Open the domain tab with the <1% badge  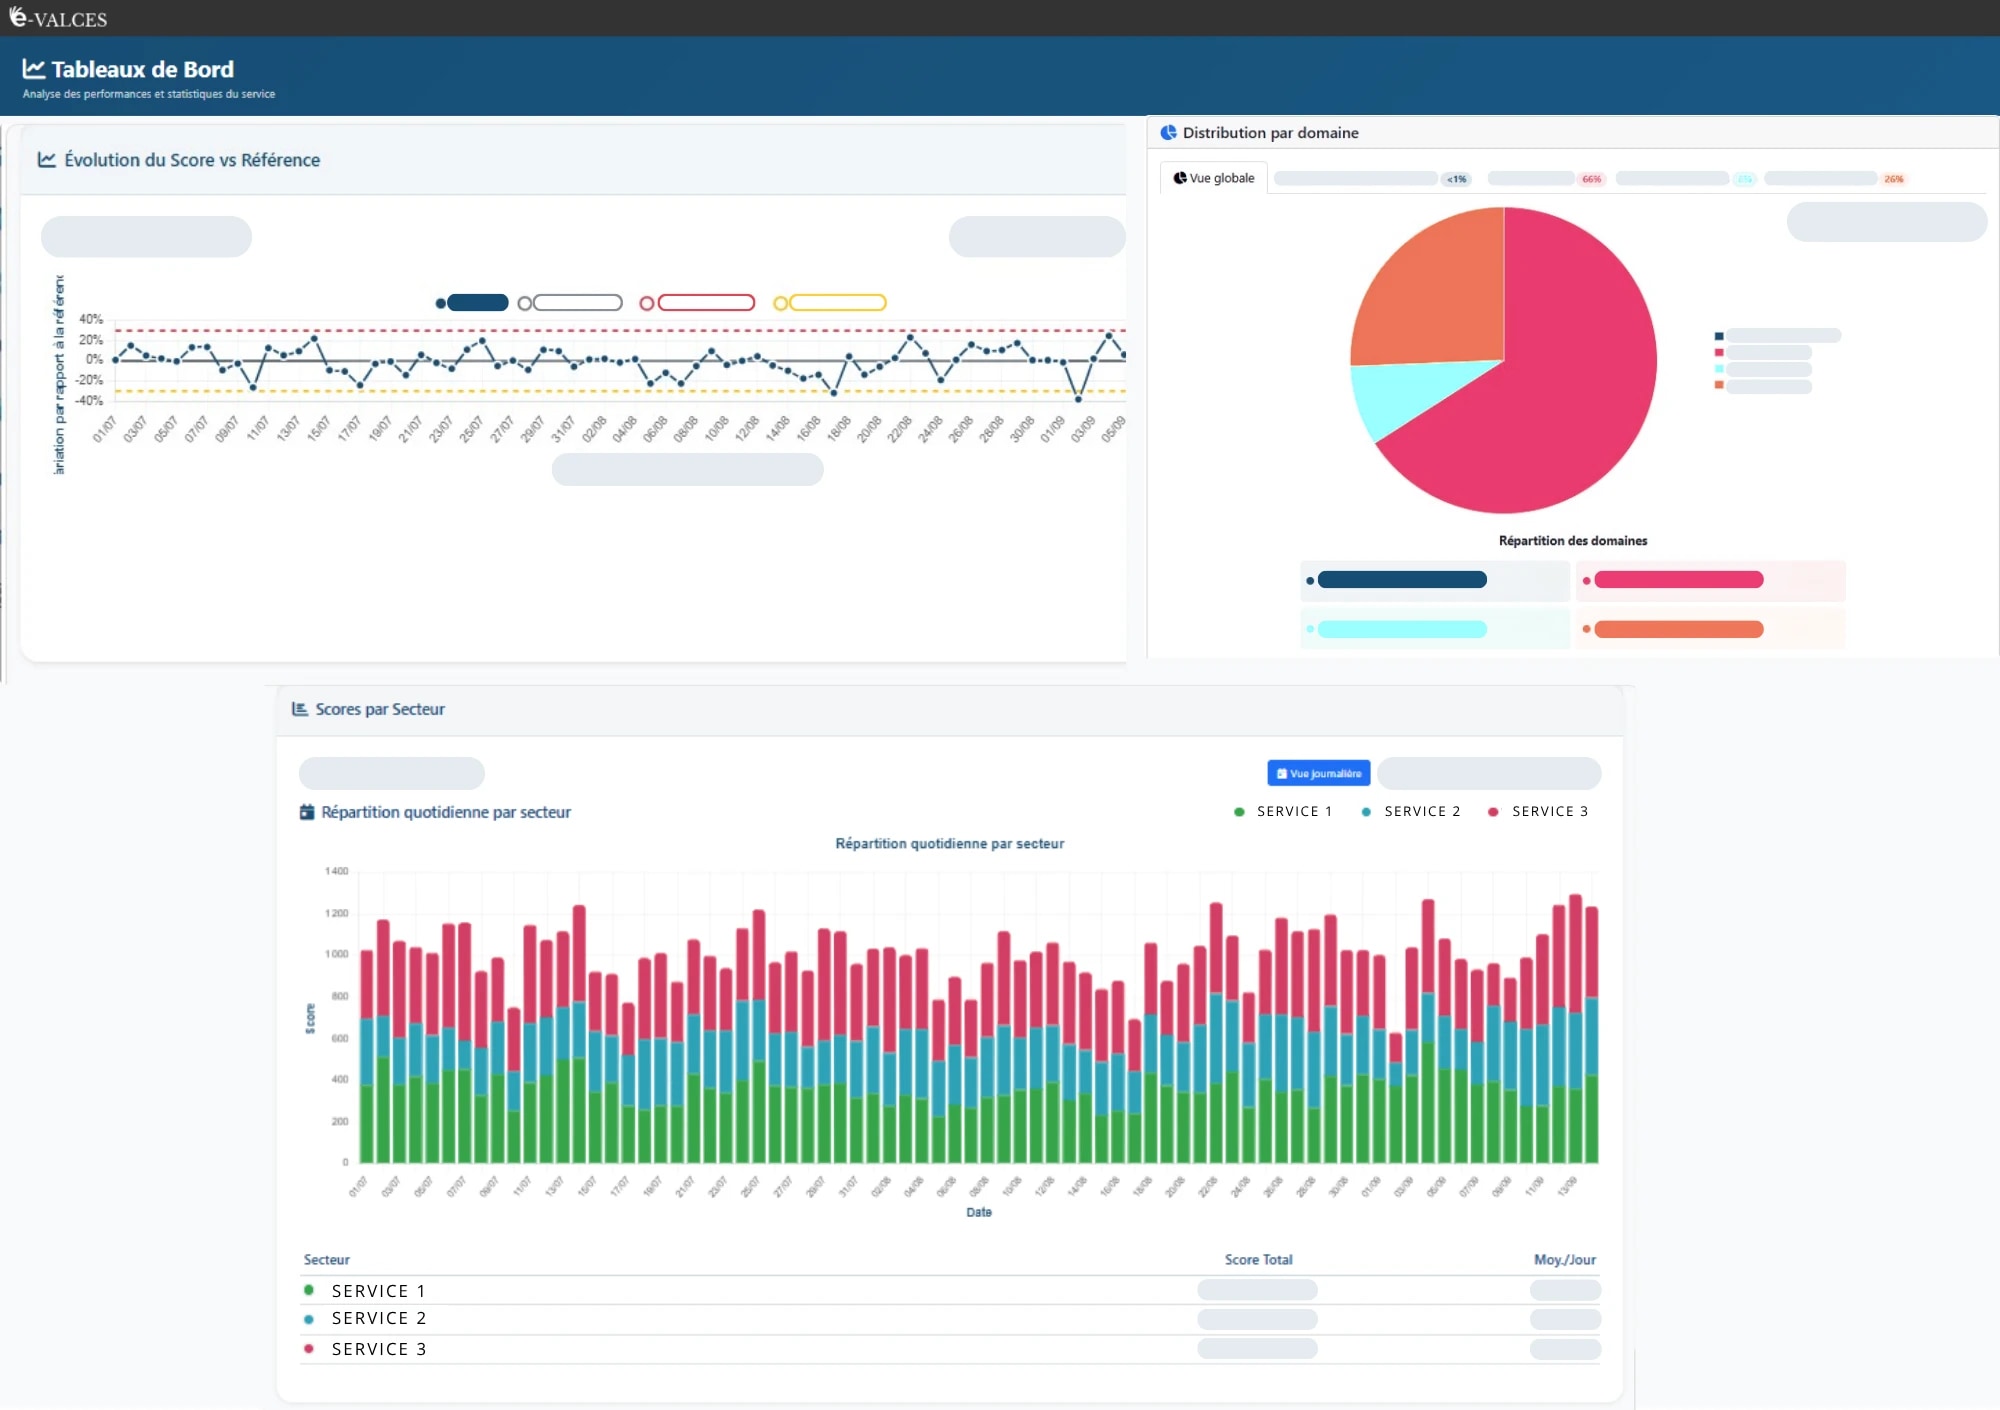tap(1371, 179)
